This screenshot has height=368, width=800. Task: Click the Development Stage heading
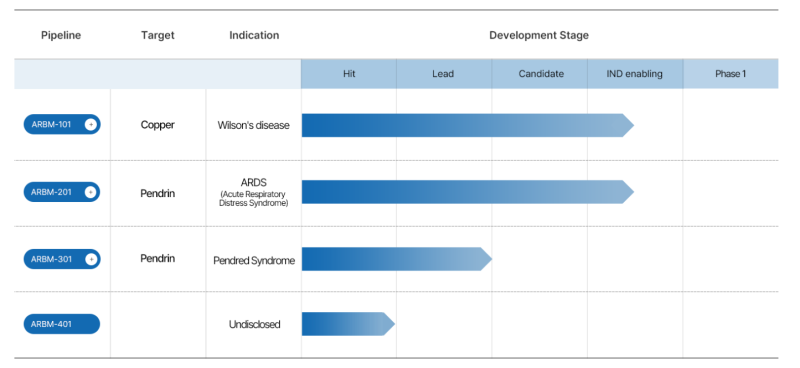(x=539, y=35)
